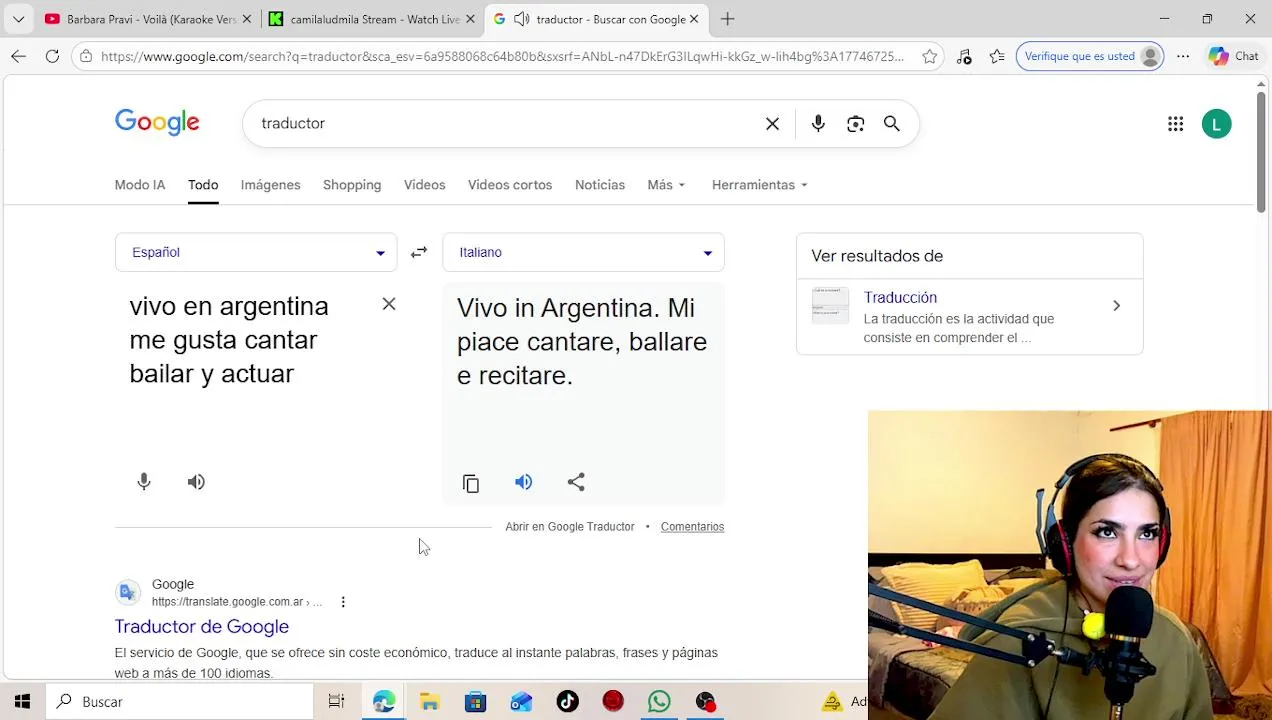Expand the Herramientas dropdown

click(x=759, y=185)
